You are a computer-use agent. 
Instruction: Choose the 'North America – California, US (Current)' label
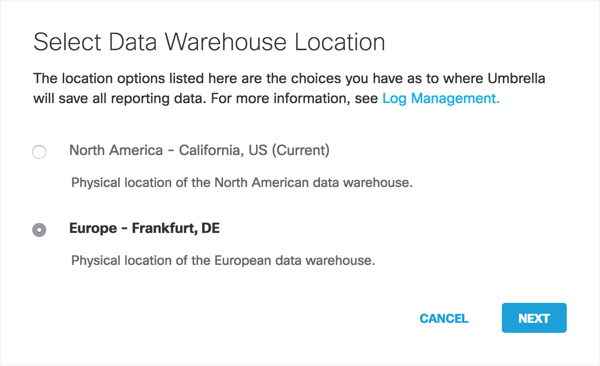199,150
